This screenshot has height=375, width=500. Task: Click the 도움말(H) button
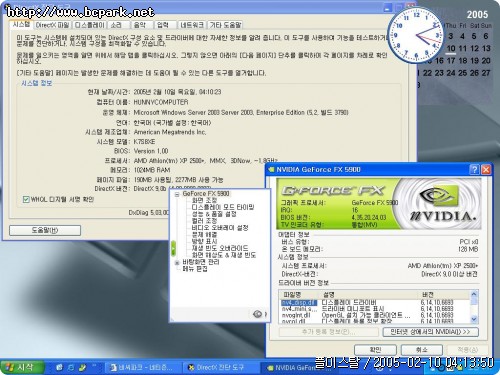pyautogui.click(x=45, y=230)
